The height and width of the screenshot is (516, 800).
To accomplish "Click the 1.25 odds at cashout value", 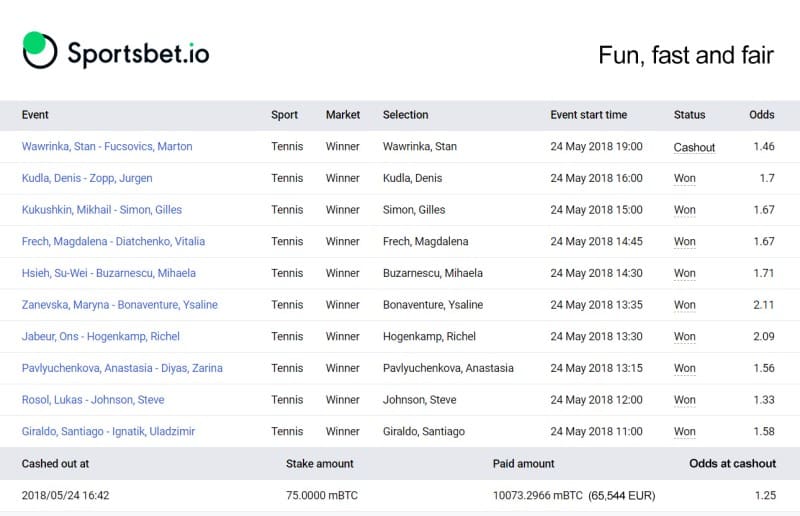I will coord(765,496).
